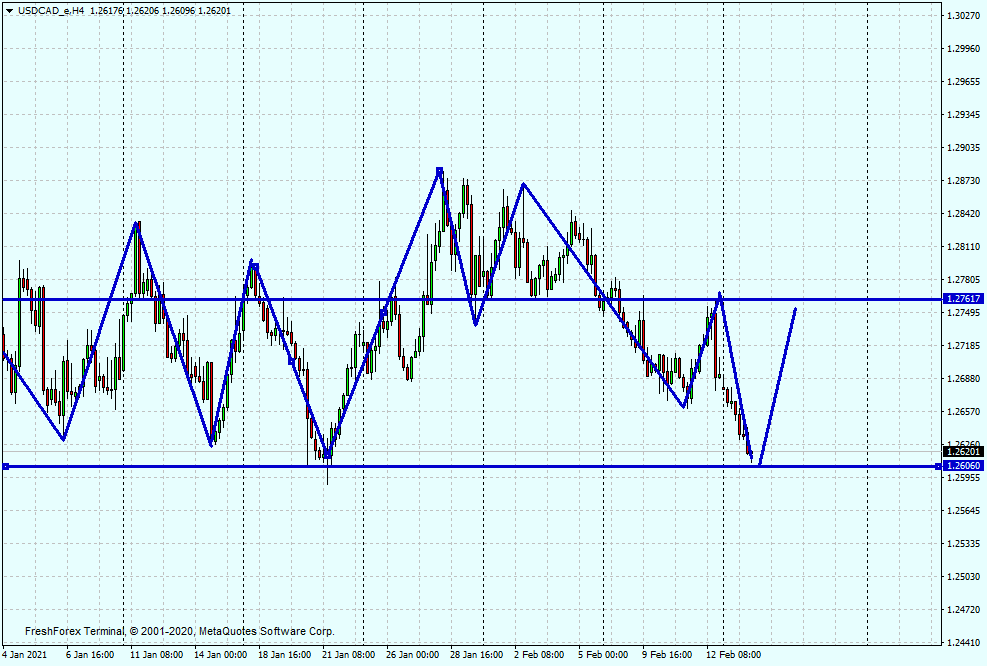Click the 5 Feb 00:00 time label
Screen dimensions: 987x666
(x=603, y=655)
